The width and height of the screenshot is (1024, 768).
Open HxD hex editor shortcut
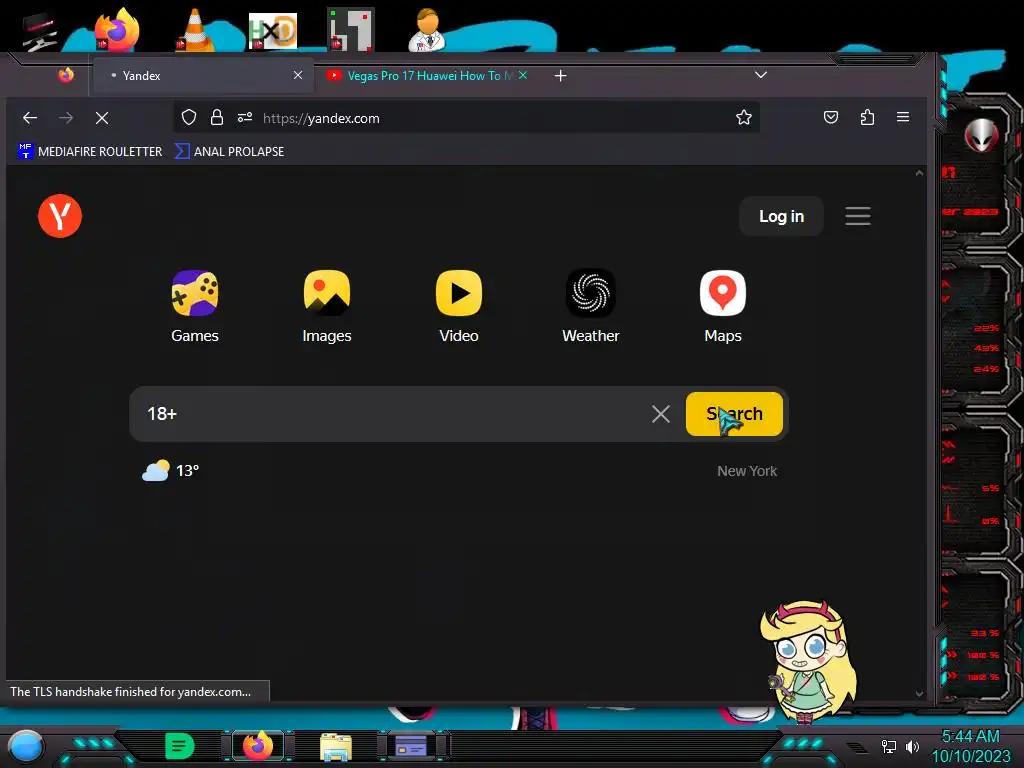point(273,31)
